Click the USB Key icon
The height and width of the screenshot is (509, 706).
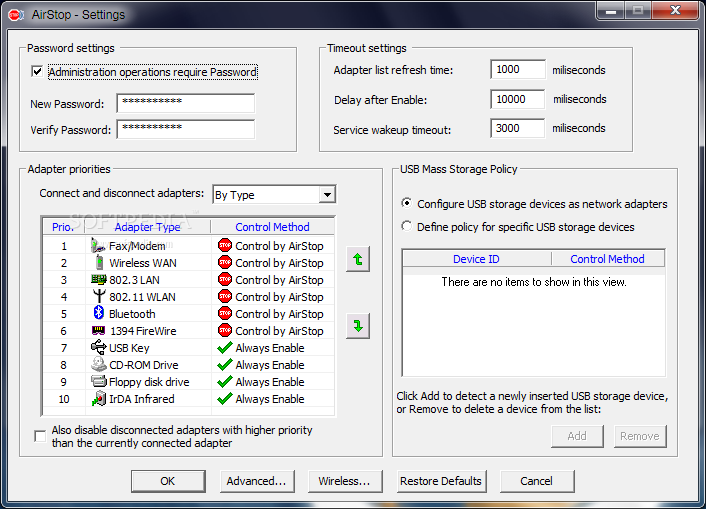[99, 347]
